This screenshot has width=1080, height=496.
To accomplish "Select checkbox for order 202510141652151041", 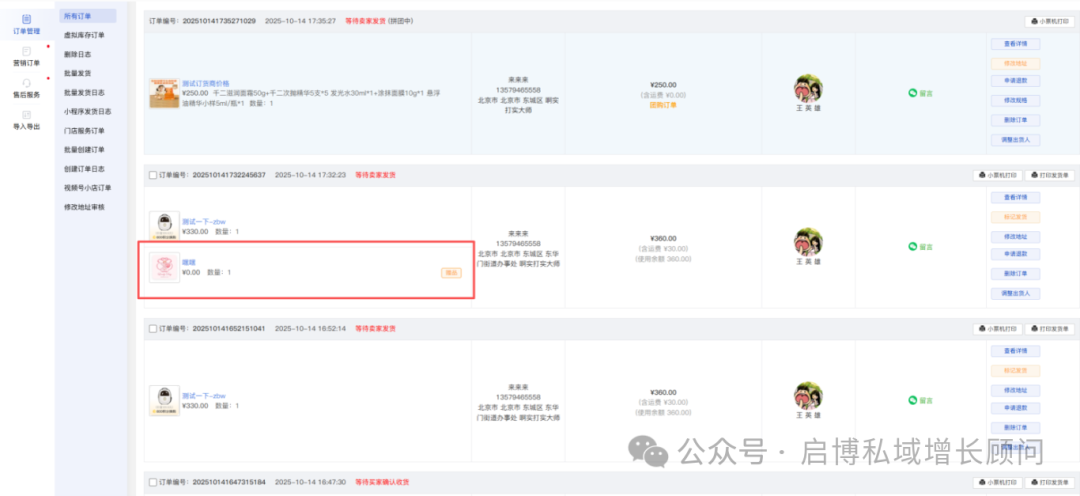I will tap(152, 328).
